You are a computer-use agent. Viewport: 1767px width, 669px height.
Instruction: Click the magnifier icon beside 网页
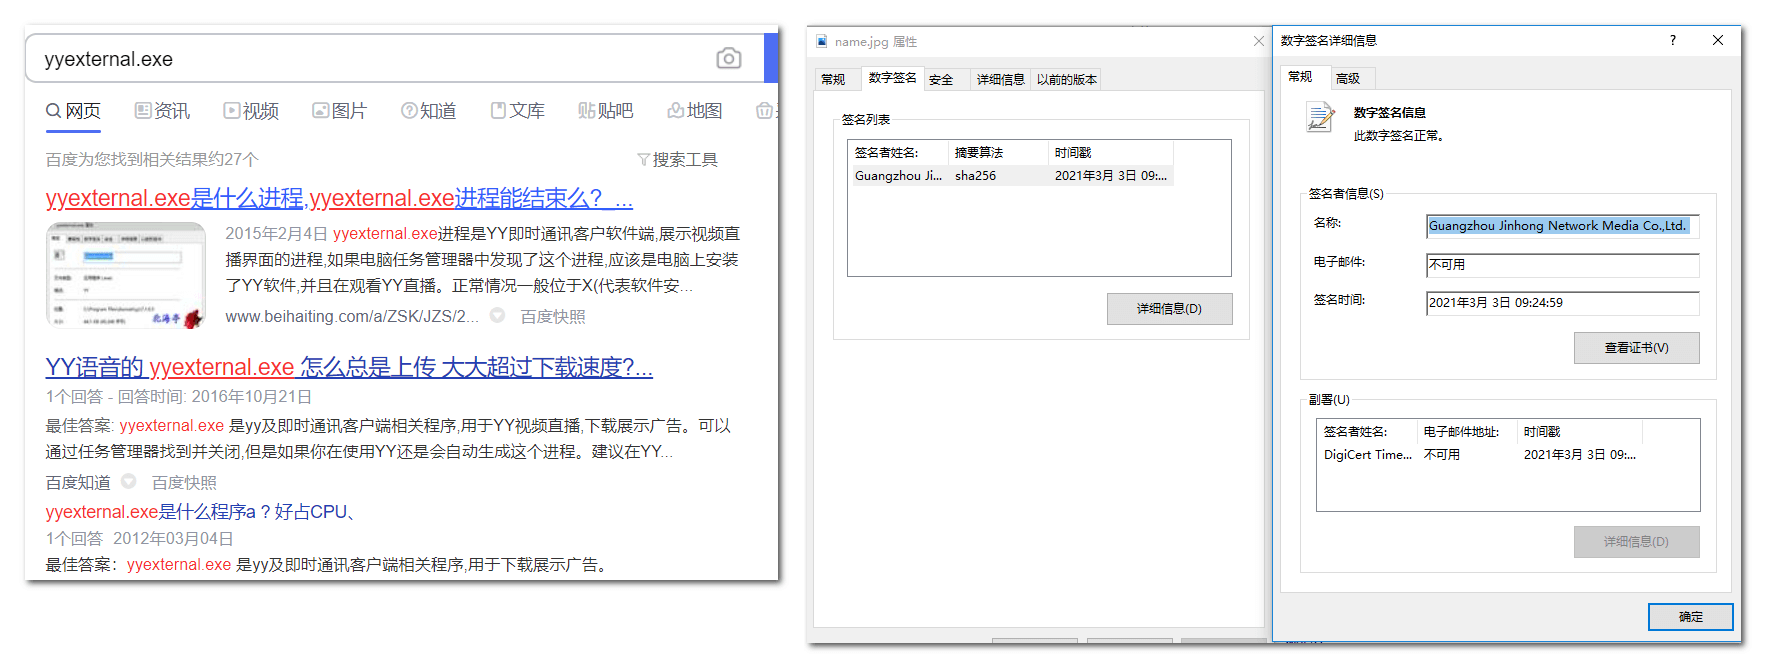pyautogui.click(x=54, y=110)
